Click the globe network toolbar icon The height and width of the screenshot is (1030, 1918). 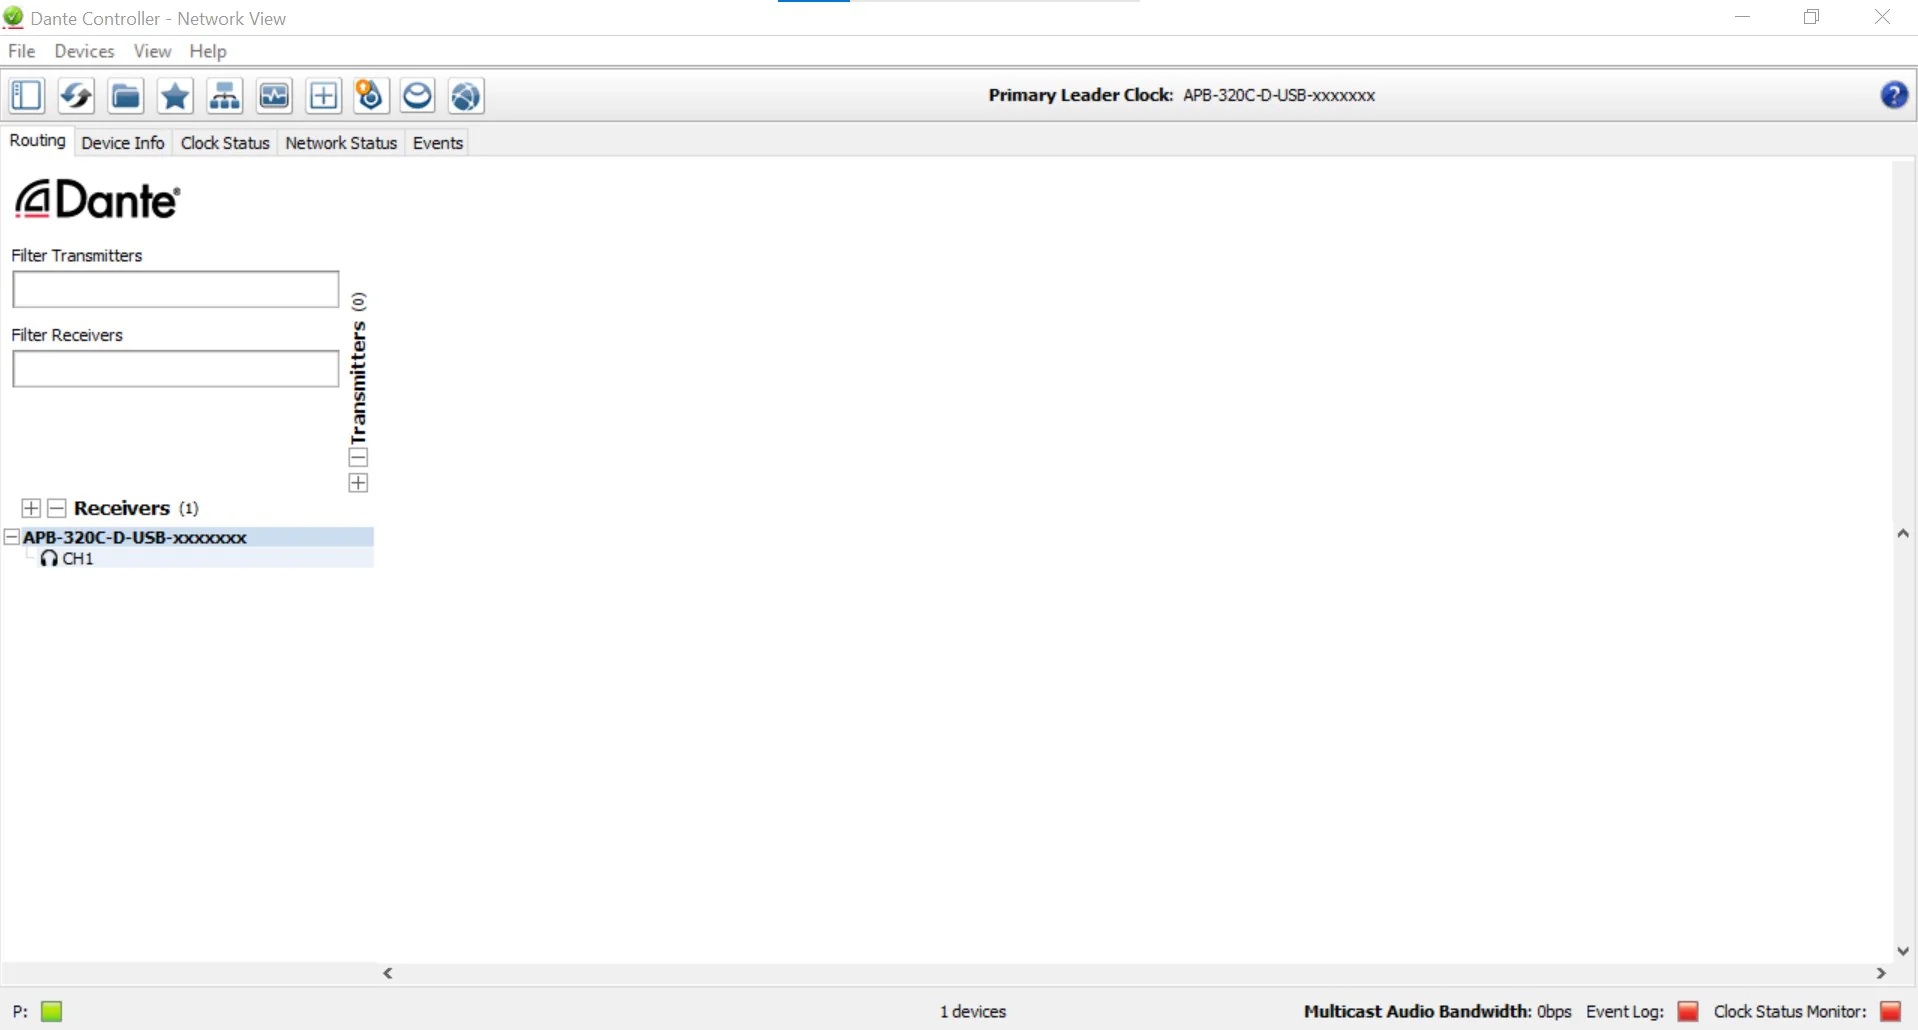click(466, 96)
